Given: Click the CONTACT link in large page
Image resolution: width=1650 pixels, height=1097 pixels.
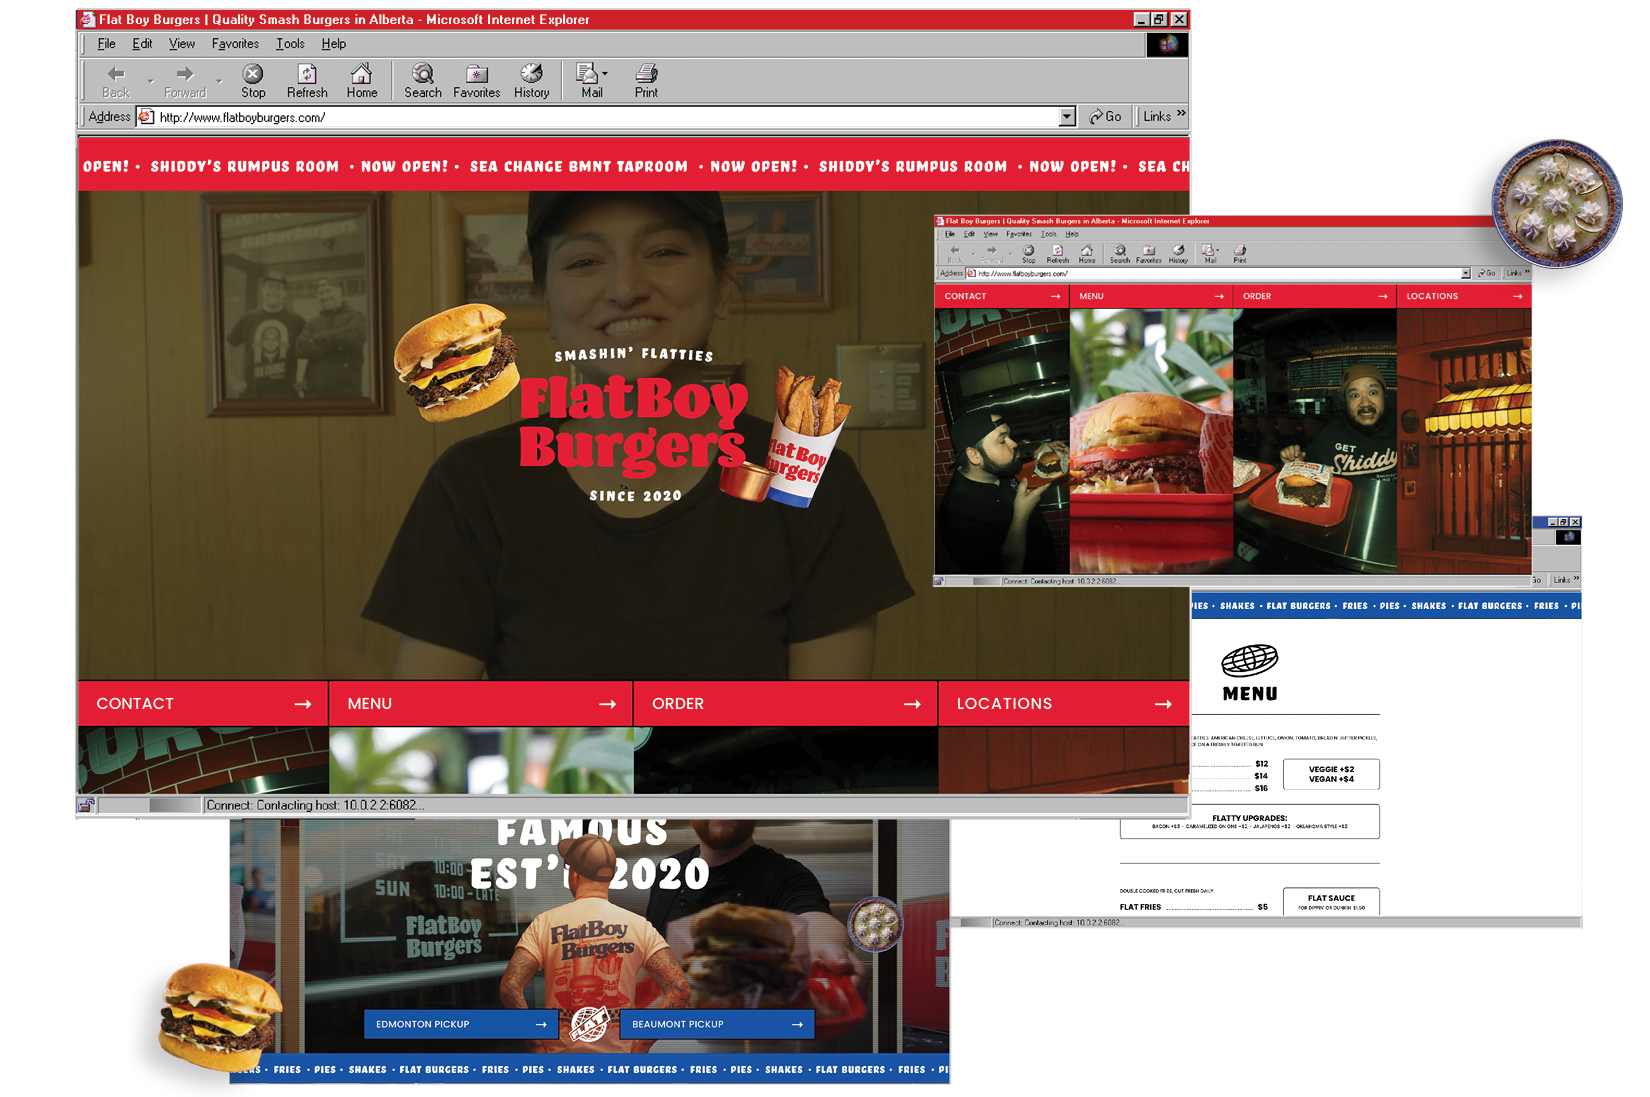Looking at the screenshot, I should coord(204,704).
